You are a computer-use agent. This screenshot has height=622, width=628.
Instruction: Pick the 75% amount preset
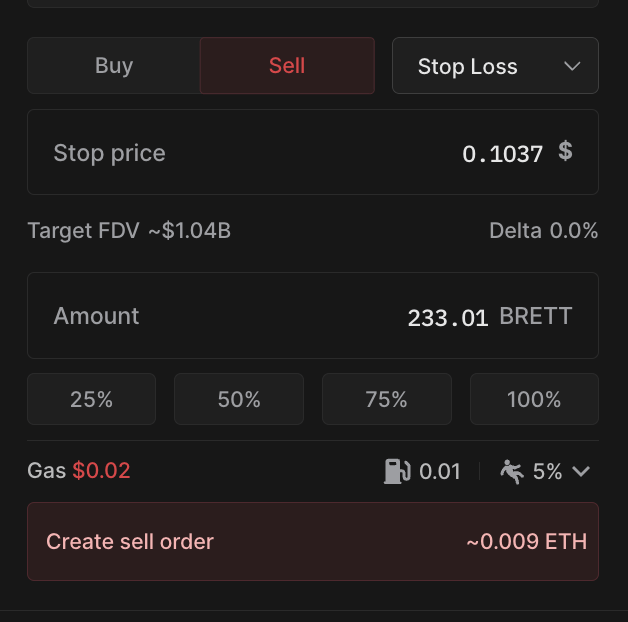[386, 400]
